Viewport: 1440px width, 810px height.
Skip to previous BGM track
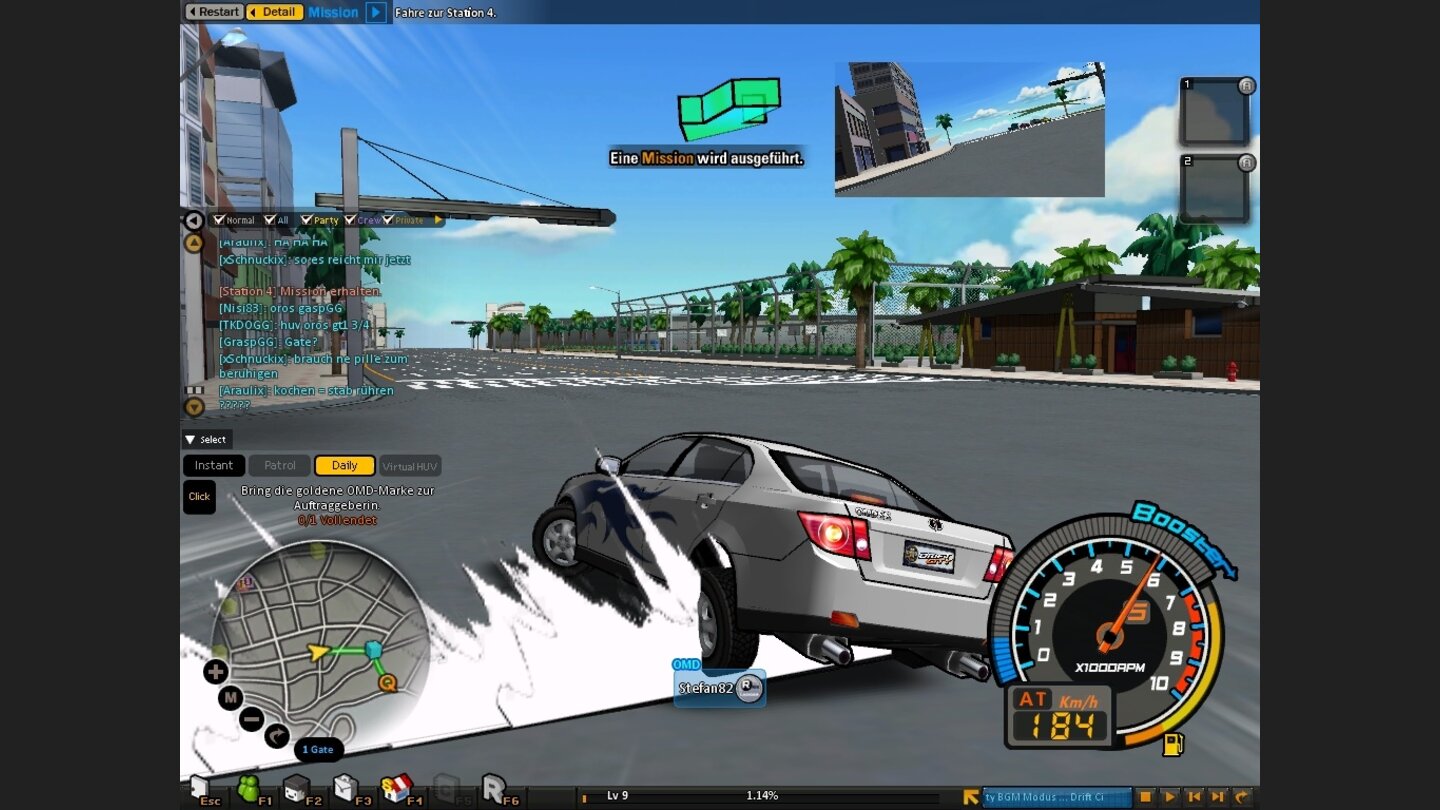click(1194, 797)
